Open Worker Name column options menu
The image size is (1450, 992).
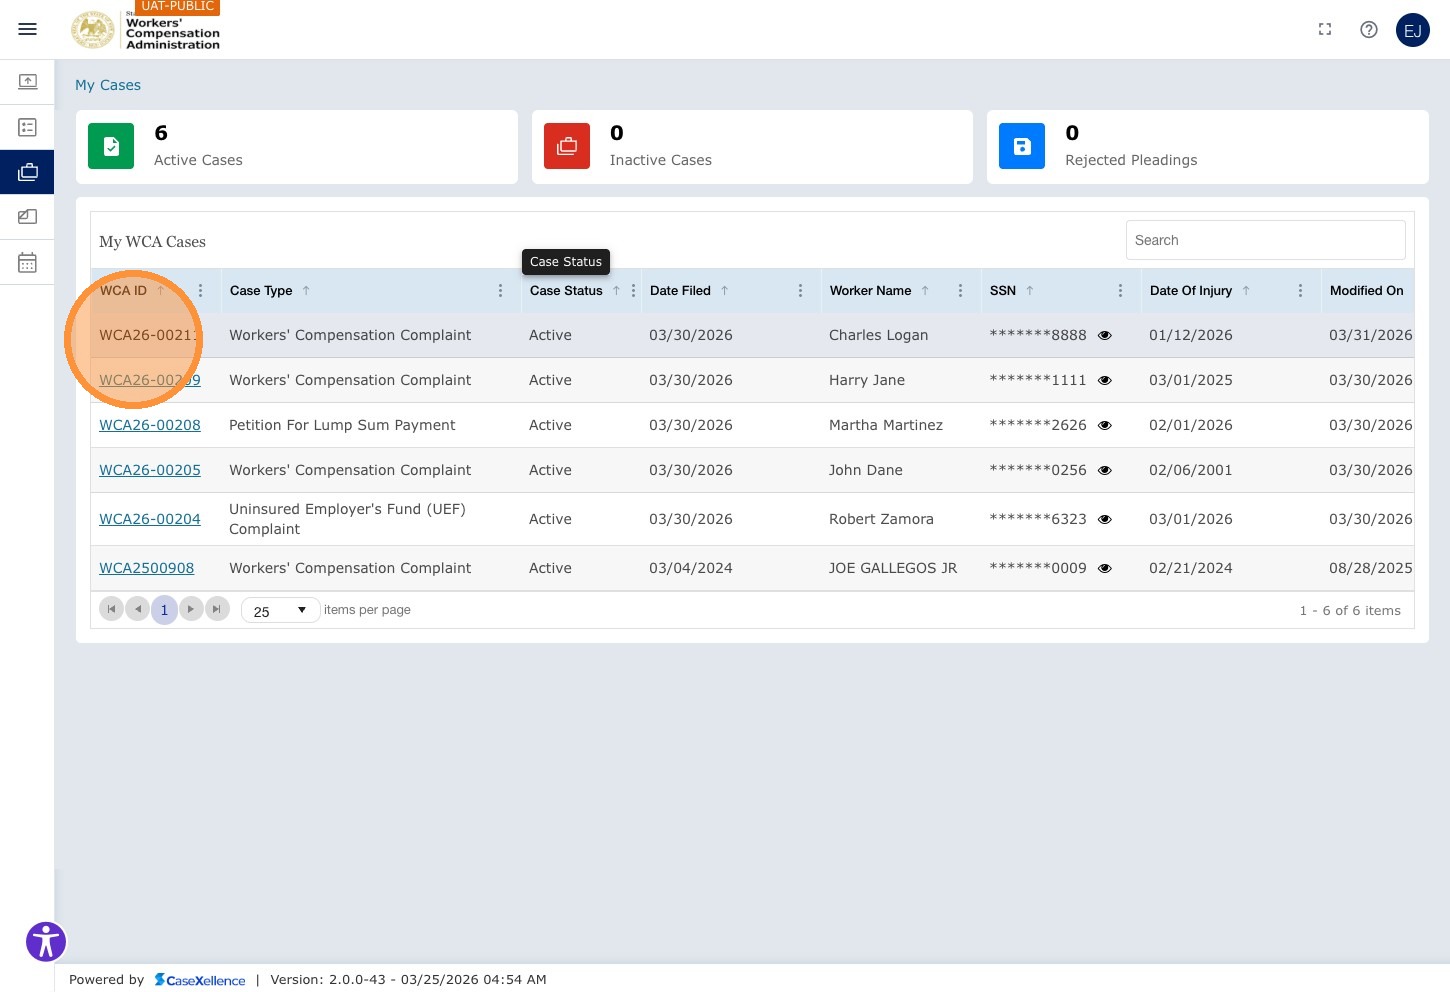click(960, 291)
